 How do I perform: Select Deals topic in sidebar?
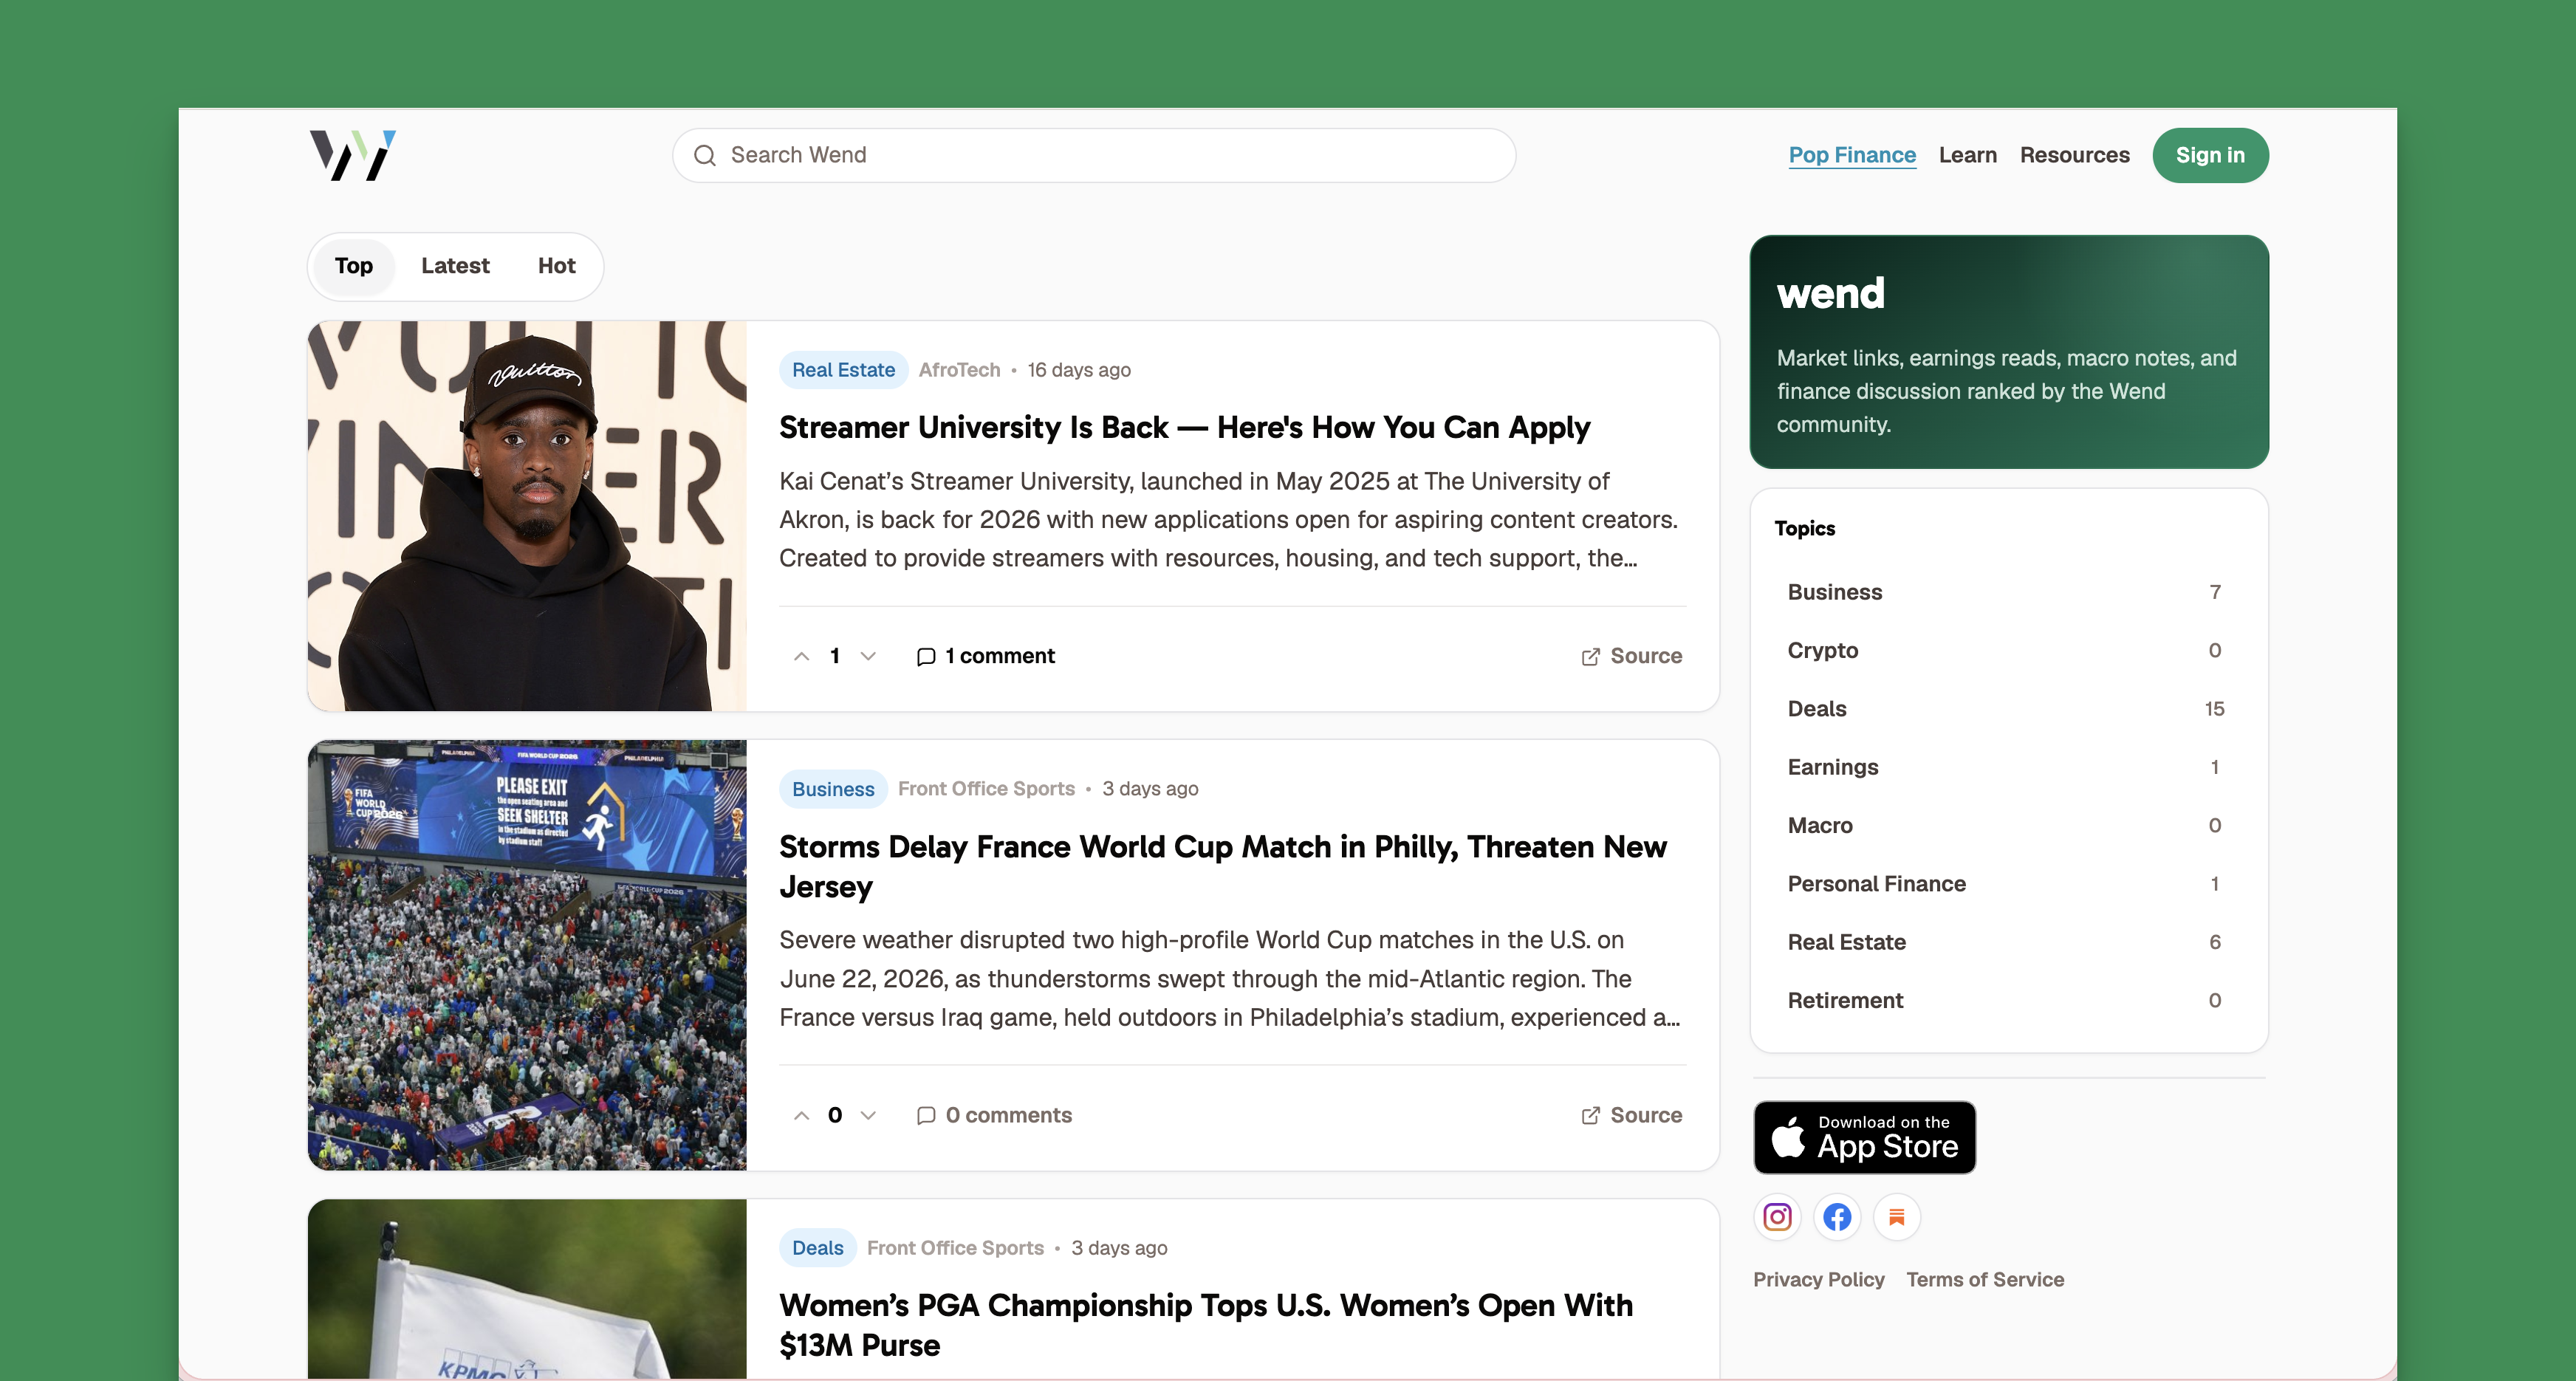point(2008,709)
